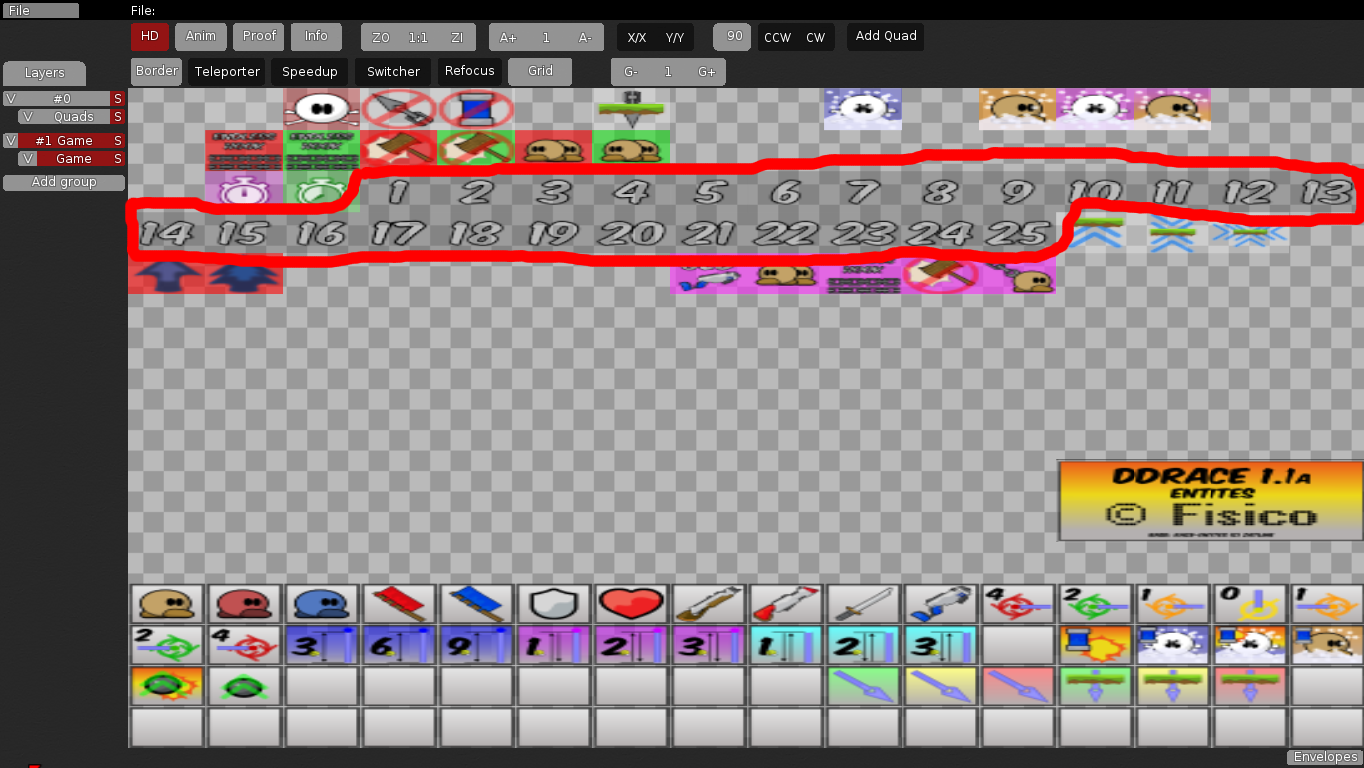Image resolution: width=1364 pixels, height=768 pixels.
Task: Open the Speedup layer tool
Action: [x=310, y=72]
